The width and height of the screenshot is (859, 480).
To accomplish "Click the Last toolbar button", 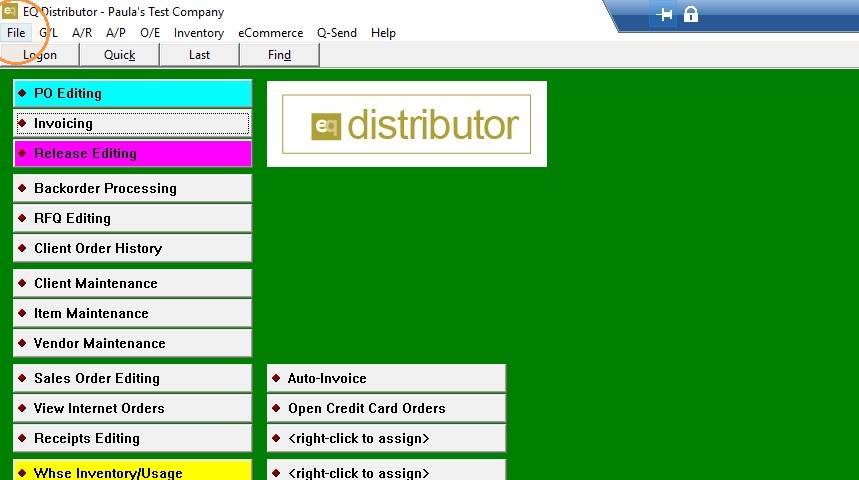I will 199,55.
